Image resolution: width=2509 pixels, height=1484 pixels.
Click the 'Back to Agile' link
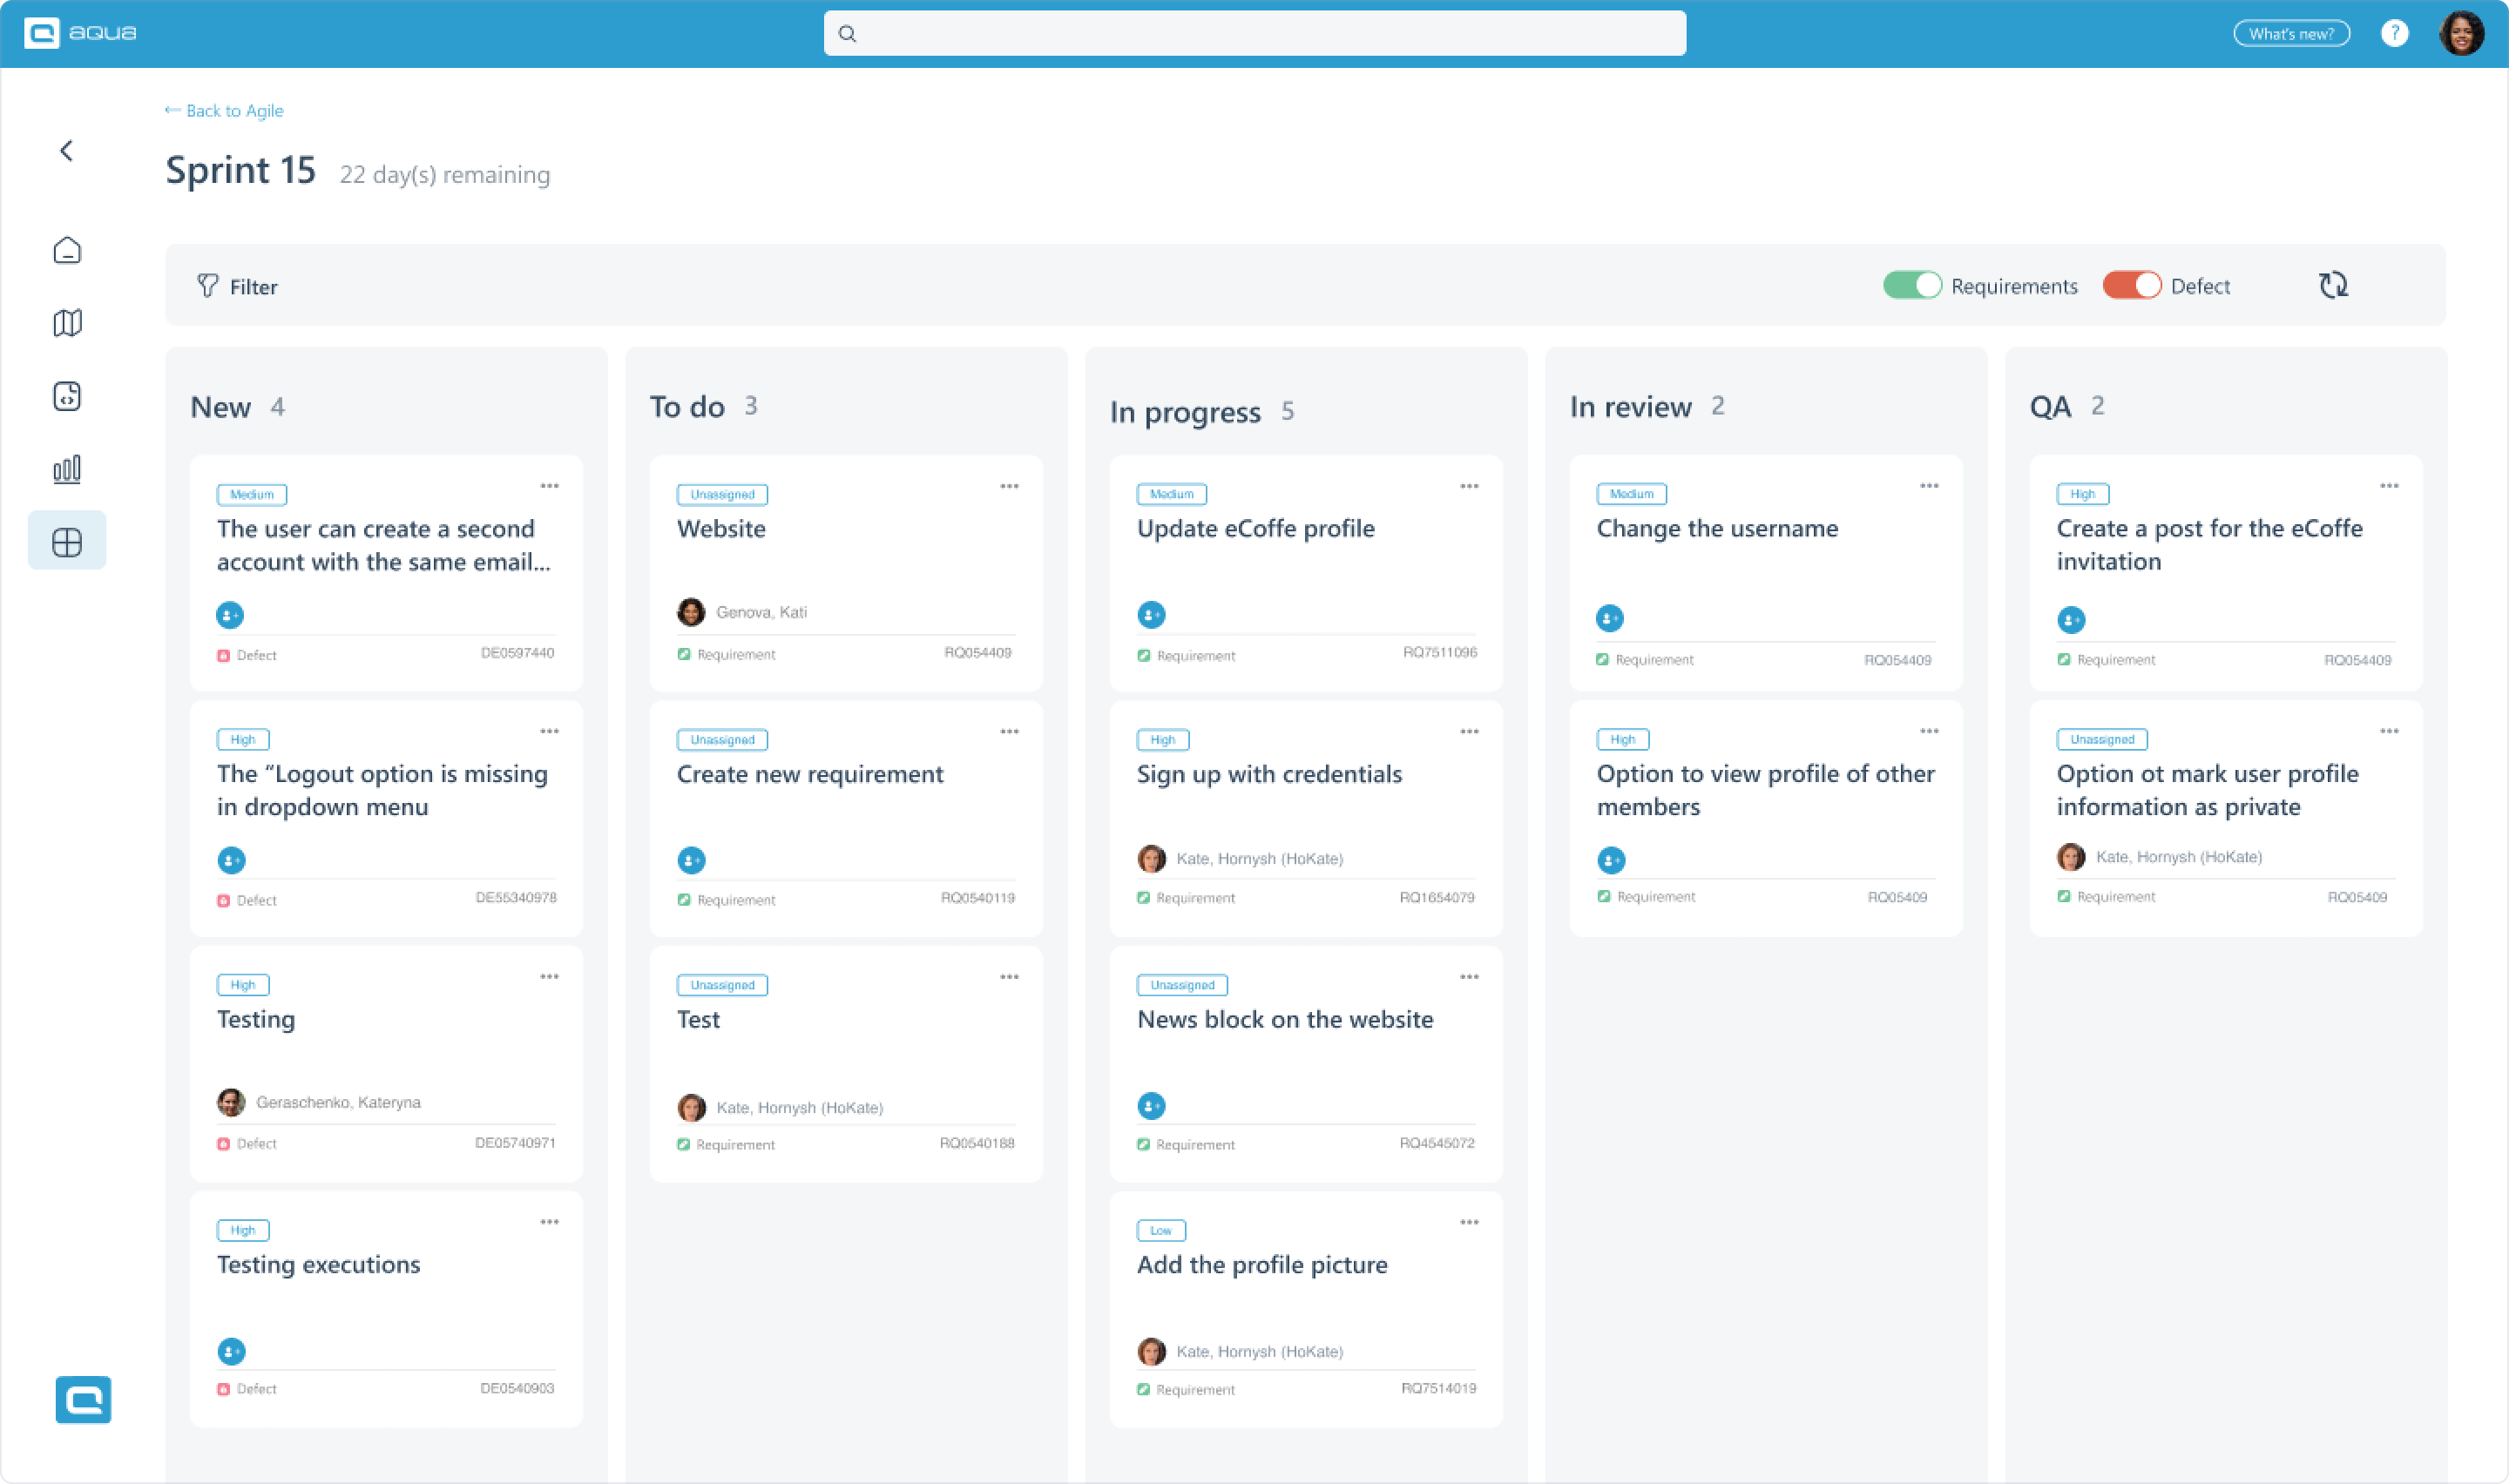[224, 110]
